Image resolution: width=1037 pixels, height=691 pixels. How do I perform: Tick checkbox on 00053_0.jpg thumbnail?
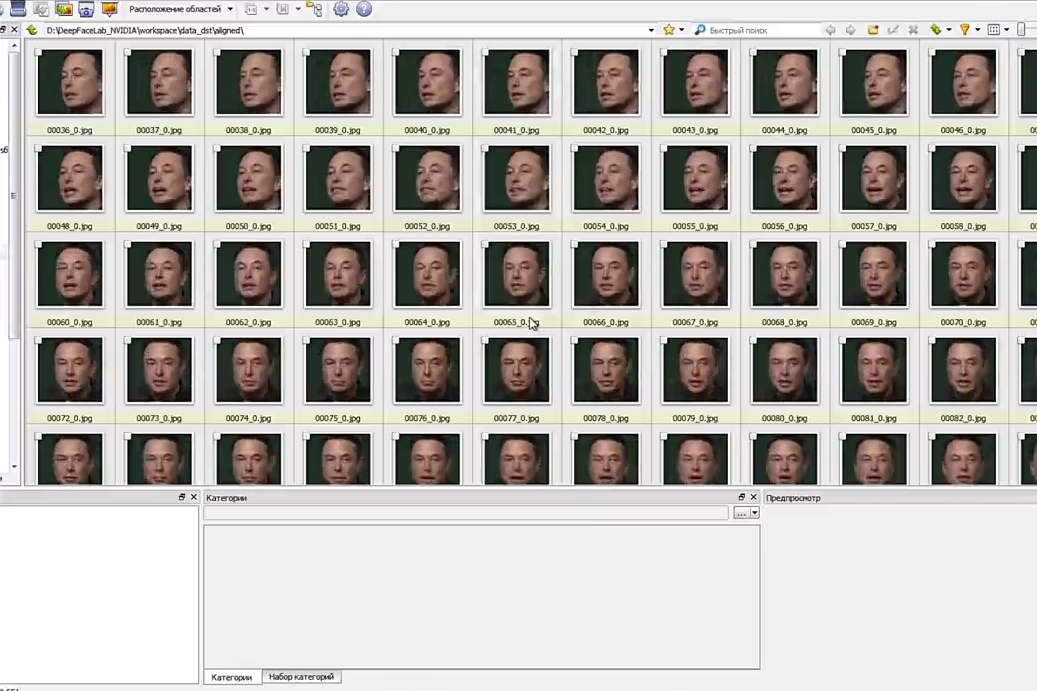coord(485,148)
